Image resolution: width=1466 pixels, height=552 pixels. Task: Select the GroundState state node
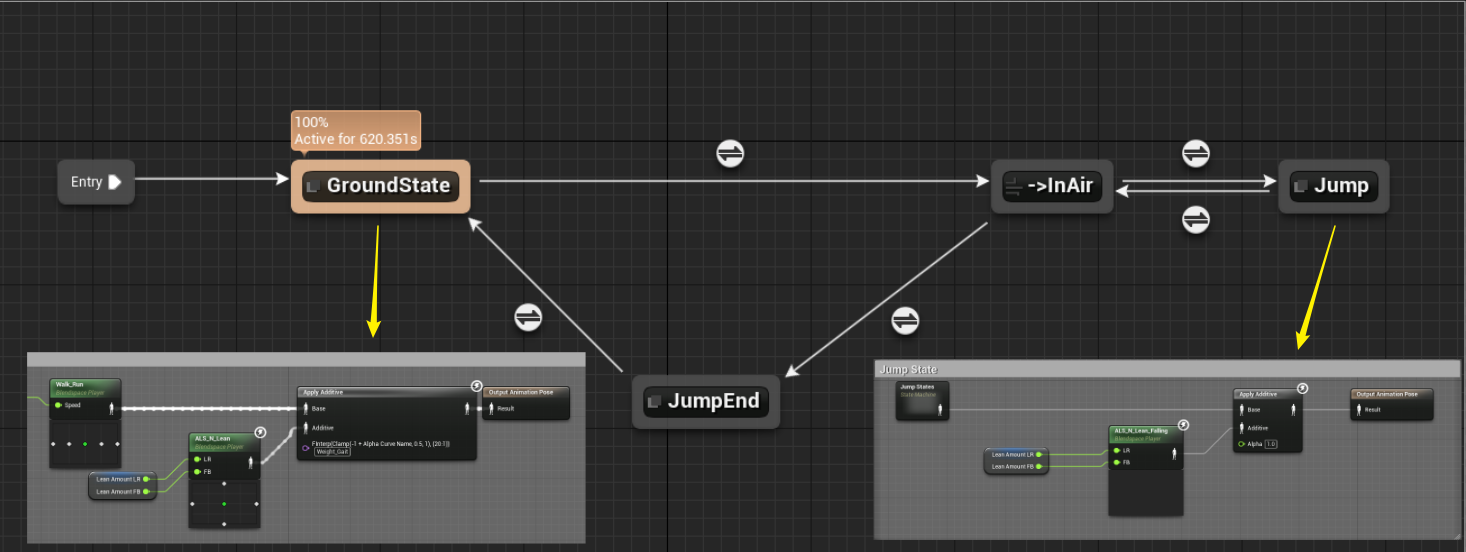381,185
